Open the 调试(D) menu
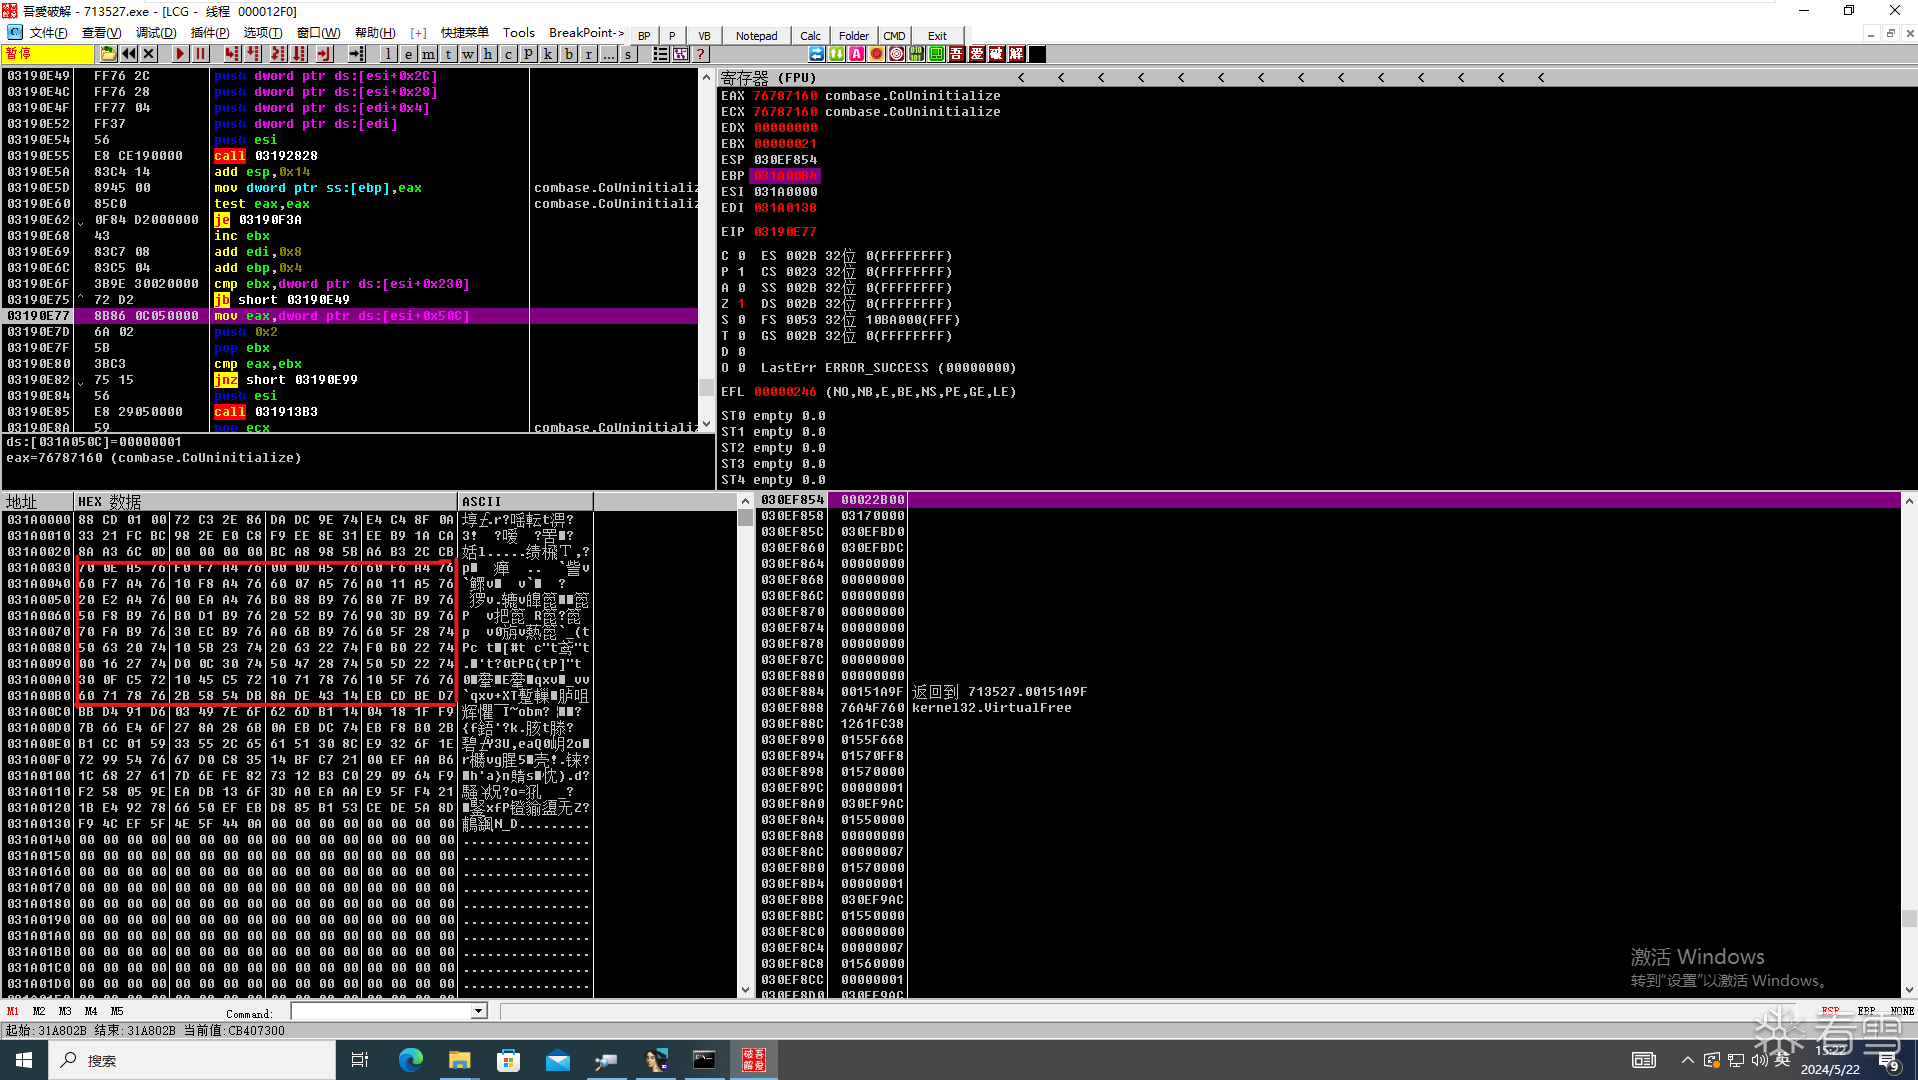Screen dimensions: 1918x1080 pyautogui.click(x=156, y=33)
